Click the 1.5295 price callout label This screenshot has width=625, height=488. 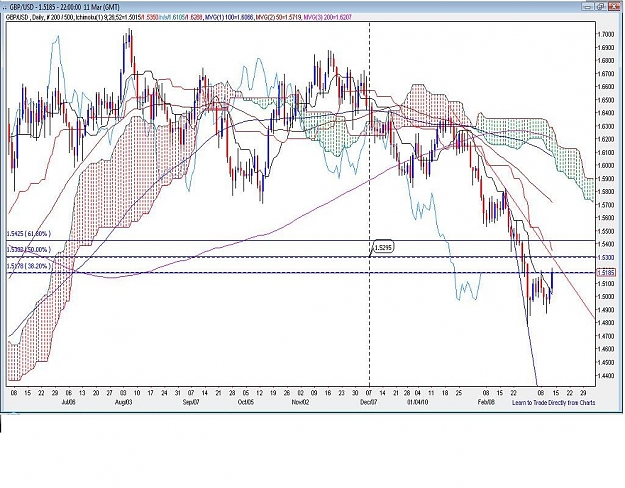click(x=383, y=248)
